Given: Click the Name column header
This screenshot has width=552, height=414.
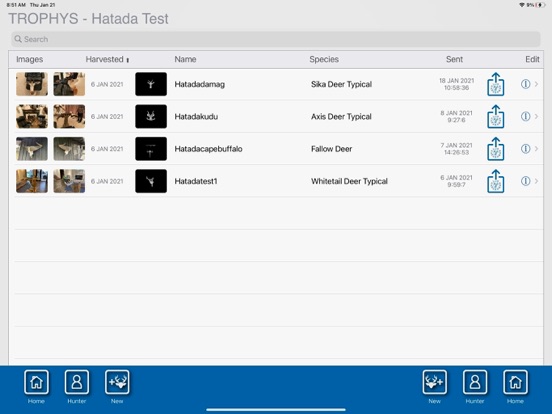Looking at the screenshot, I should (185, 59).
